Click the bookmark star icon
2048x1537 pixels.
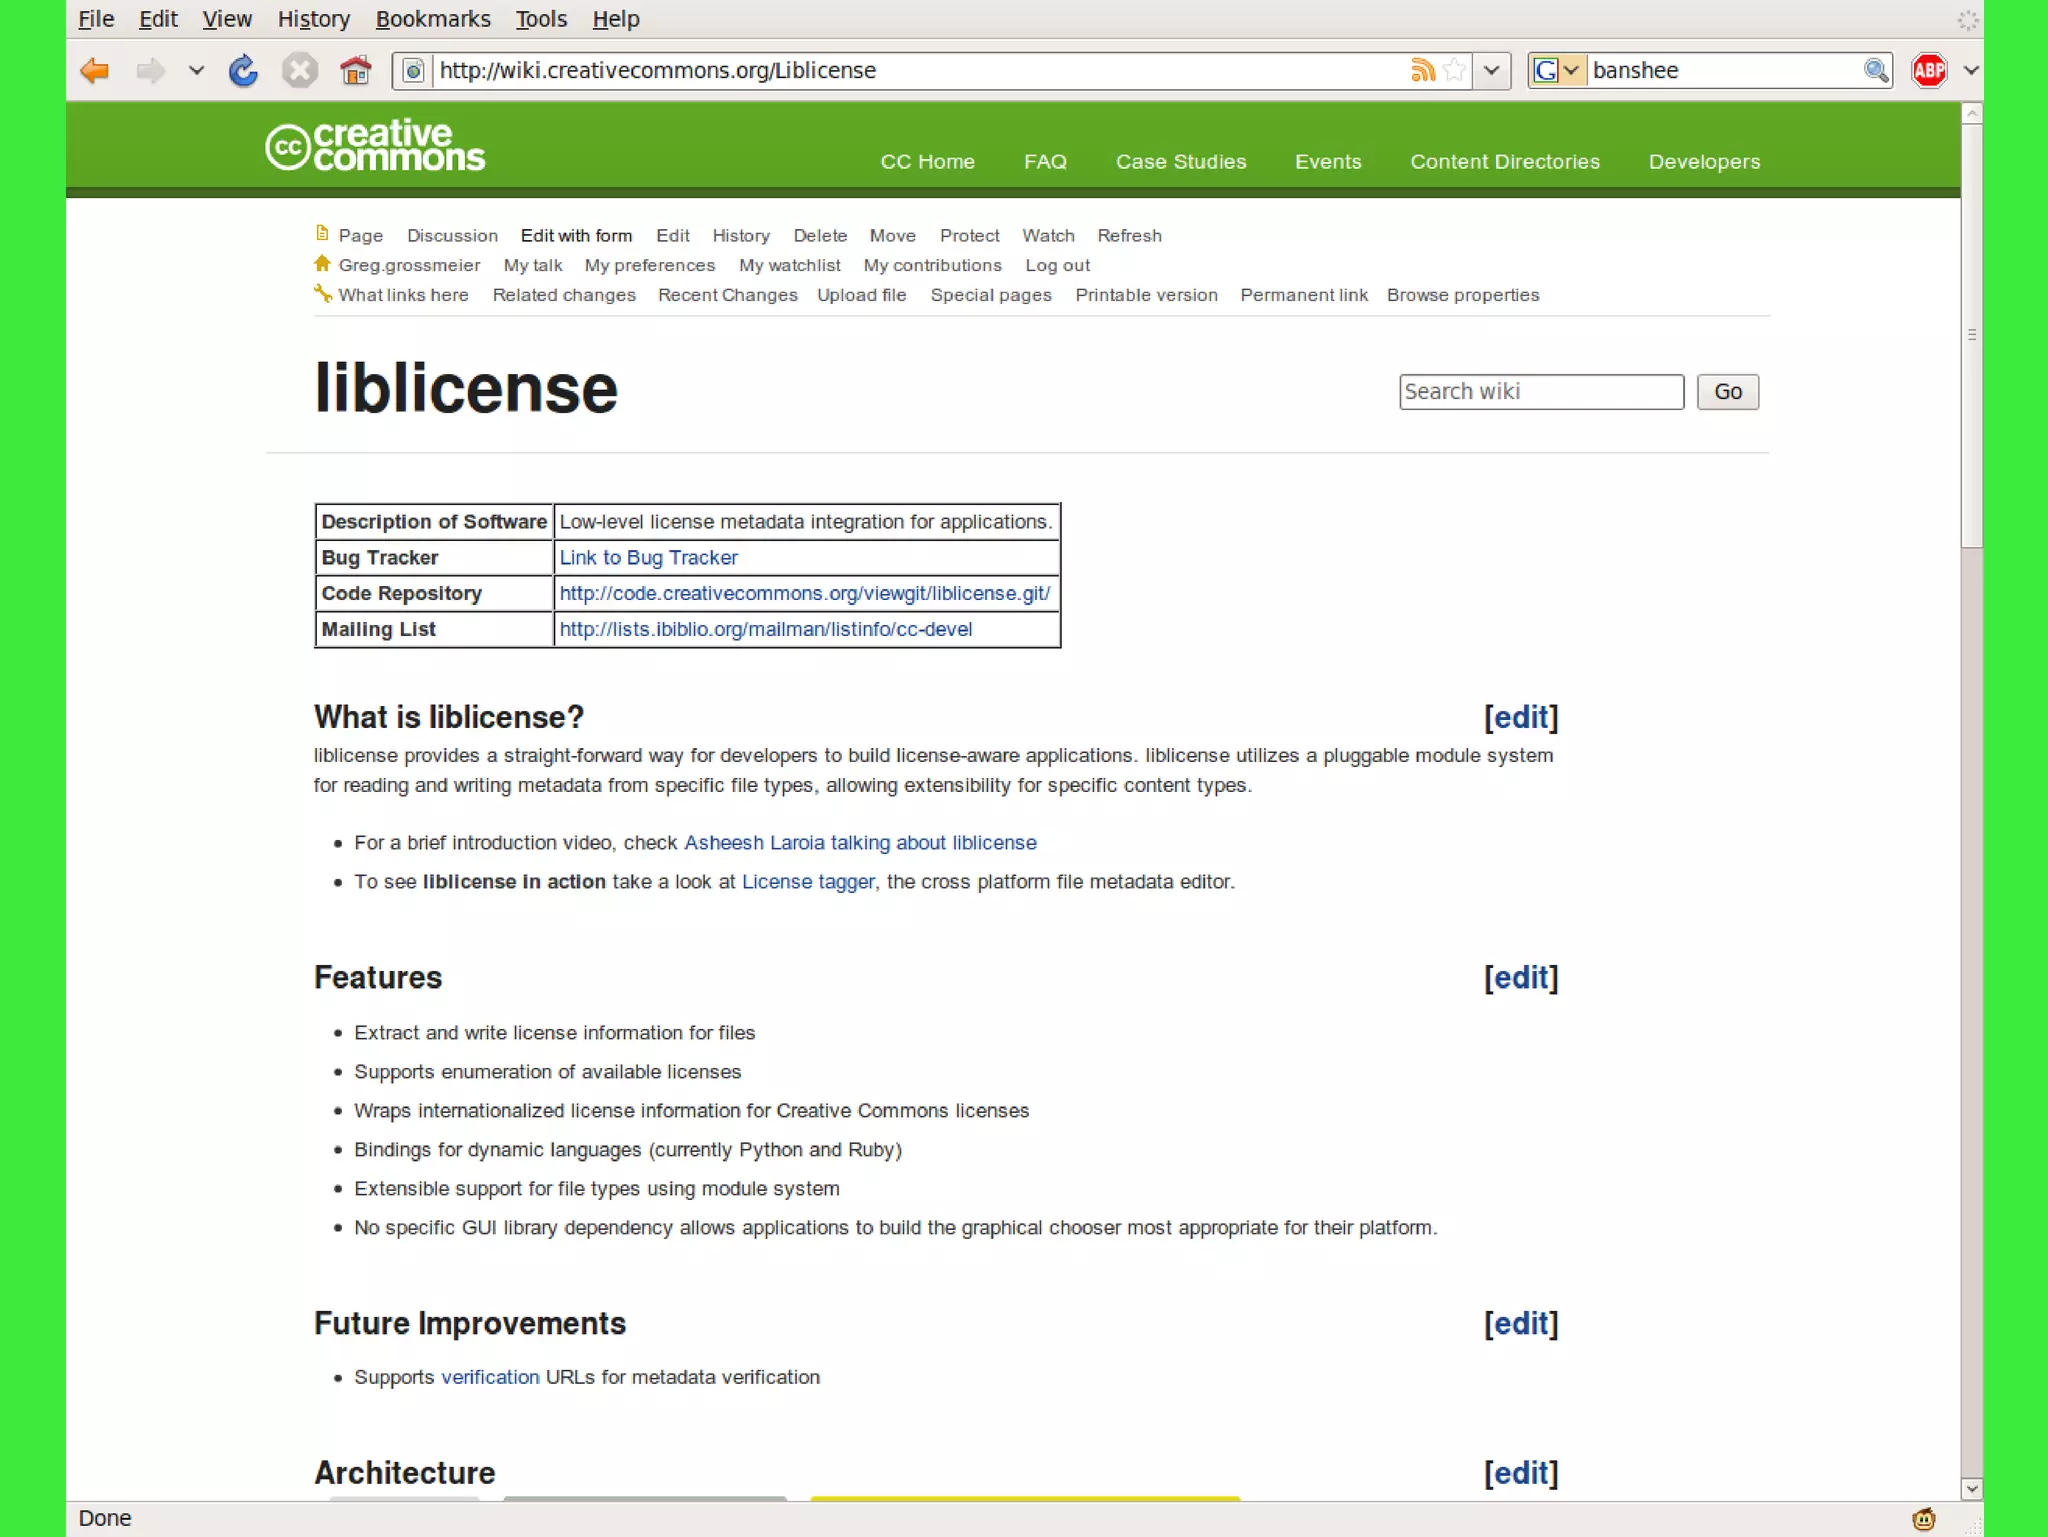1455,70
